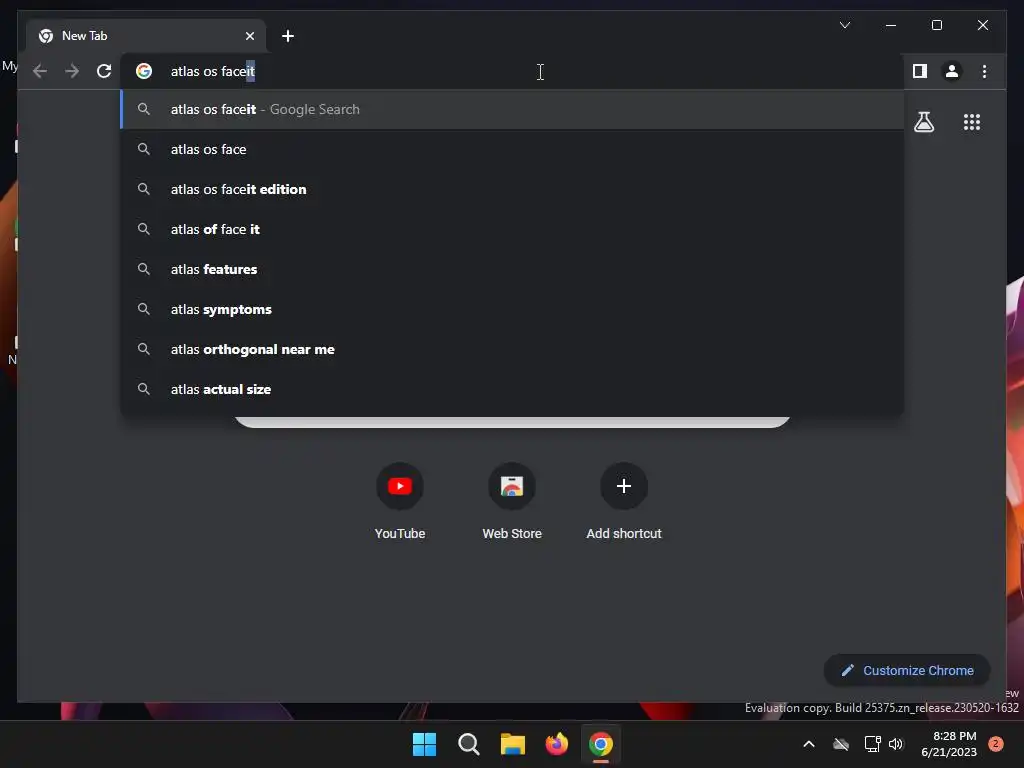Close the New Tab tab
The image size is (1024, 768).
point(249,36)
